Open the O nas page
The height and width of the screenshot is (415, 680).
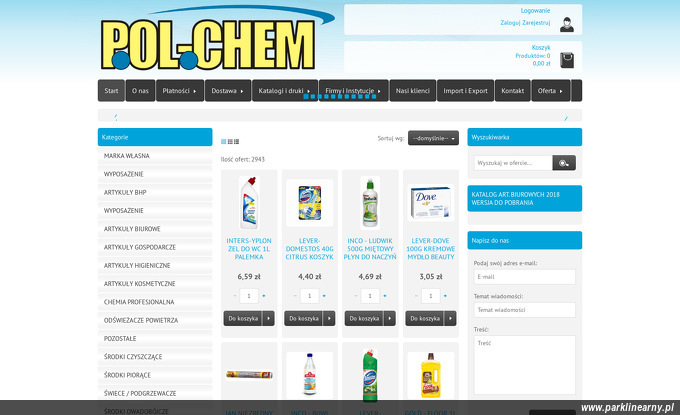pyautogui.click(x=141, y=91)
